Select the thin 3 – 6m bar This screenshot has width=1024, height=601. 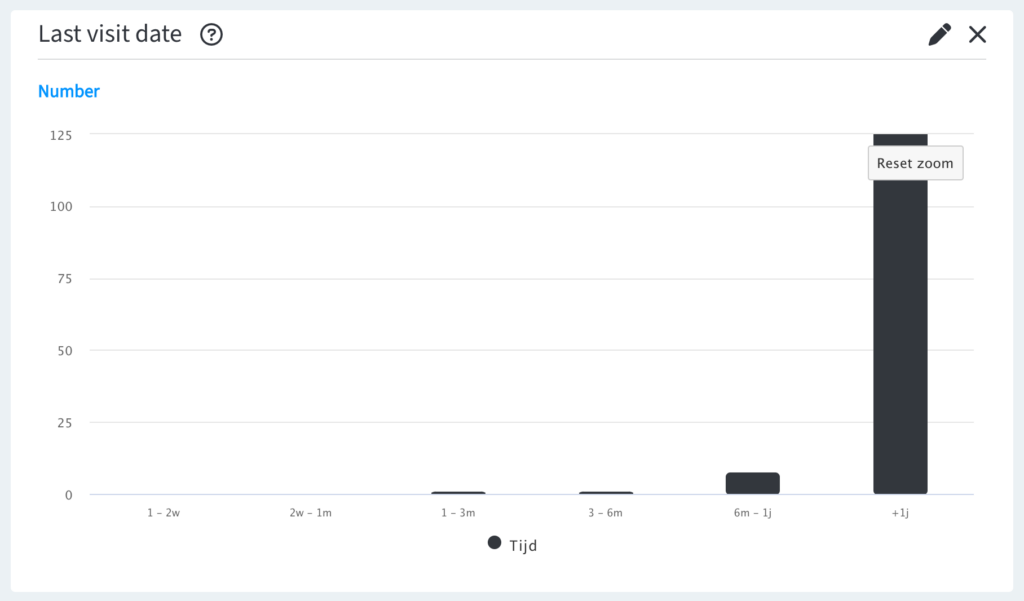[605, 493]
